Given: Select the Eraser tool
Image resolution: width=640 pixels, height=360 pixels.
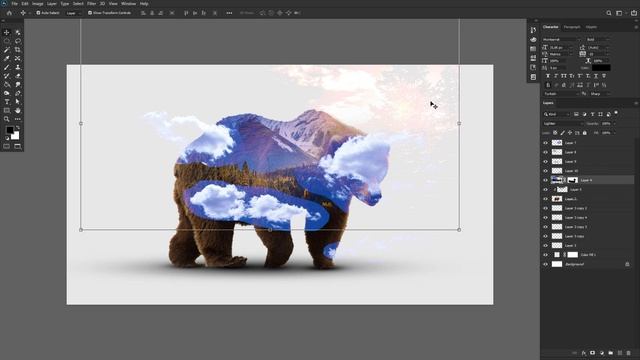Looking at the screenshot, I should point(18,76).
